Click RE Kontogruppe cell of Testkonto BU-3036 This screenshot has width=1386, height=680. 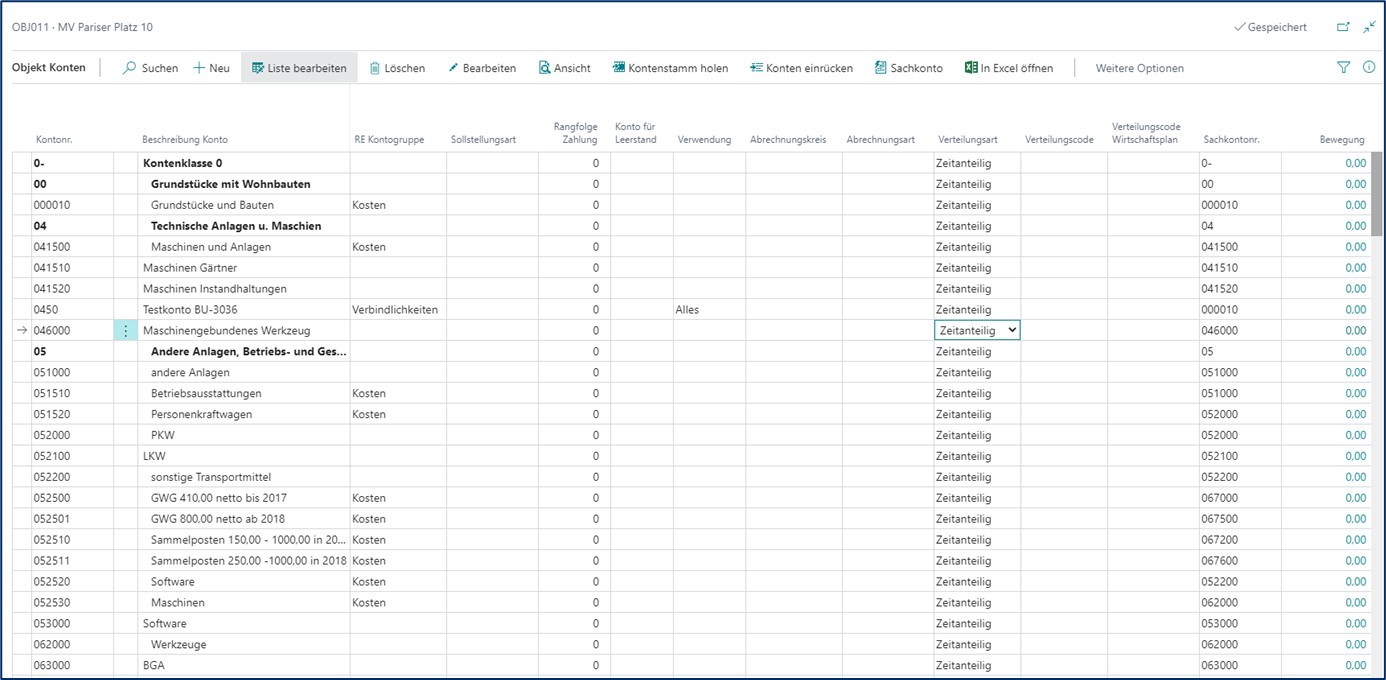point(395,310)
